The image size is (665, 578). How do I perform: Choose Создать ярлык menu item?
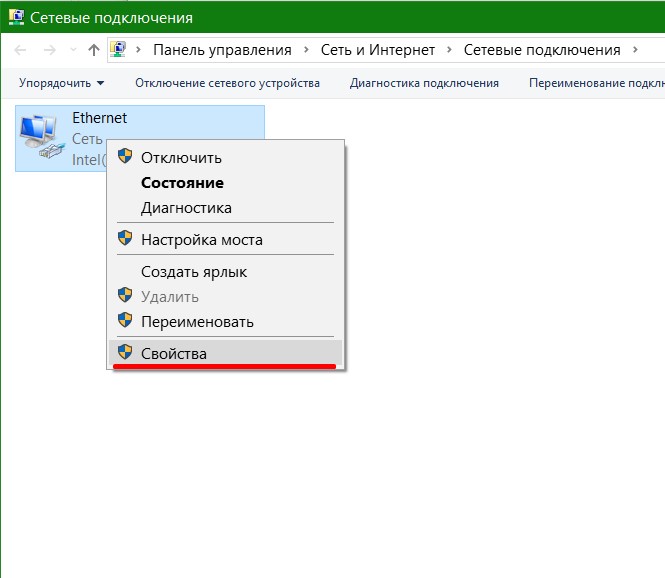click(x=225, y=272)
